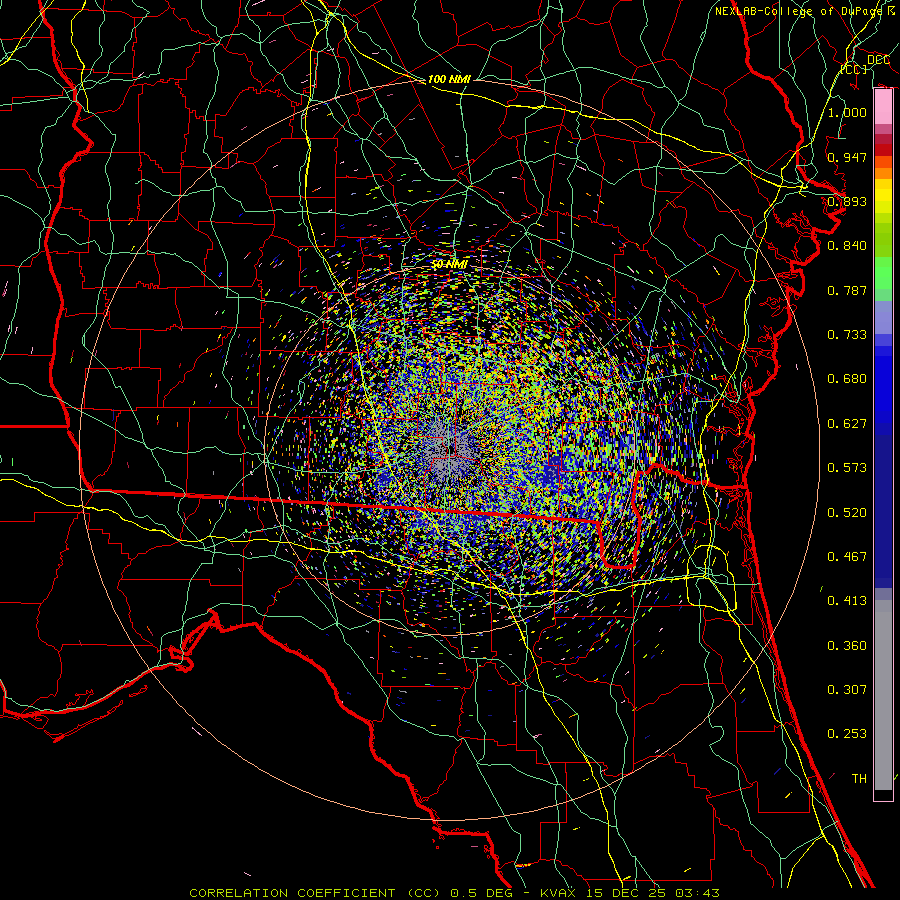Click the 0.573 legend value
Screen dimensions: 900x900
(x=847, y=468)
